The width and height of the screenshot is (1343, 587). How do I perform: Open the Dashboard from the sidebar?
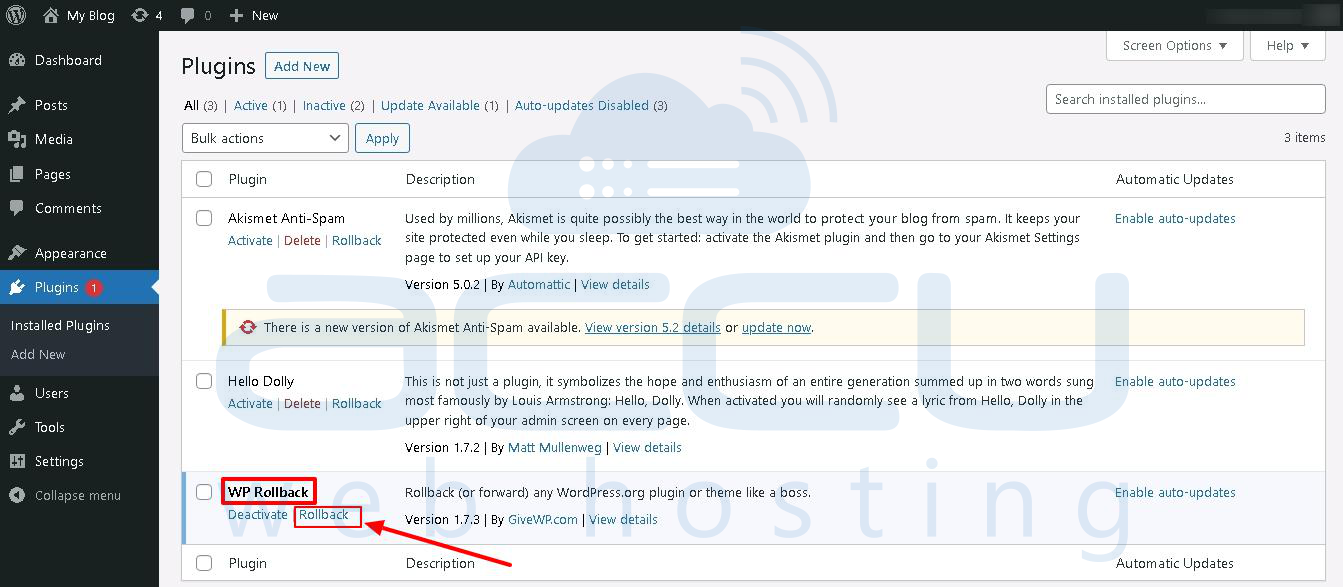60,60
